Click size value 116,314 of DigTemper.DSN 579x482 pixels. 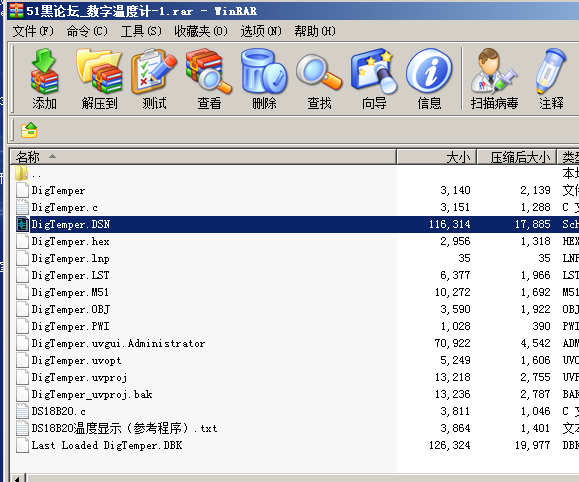coord(449,224)
